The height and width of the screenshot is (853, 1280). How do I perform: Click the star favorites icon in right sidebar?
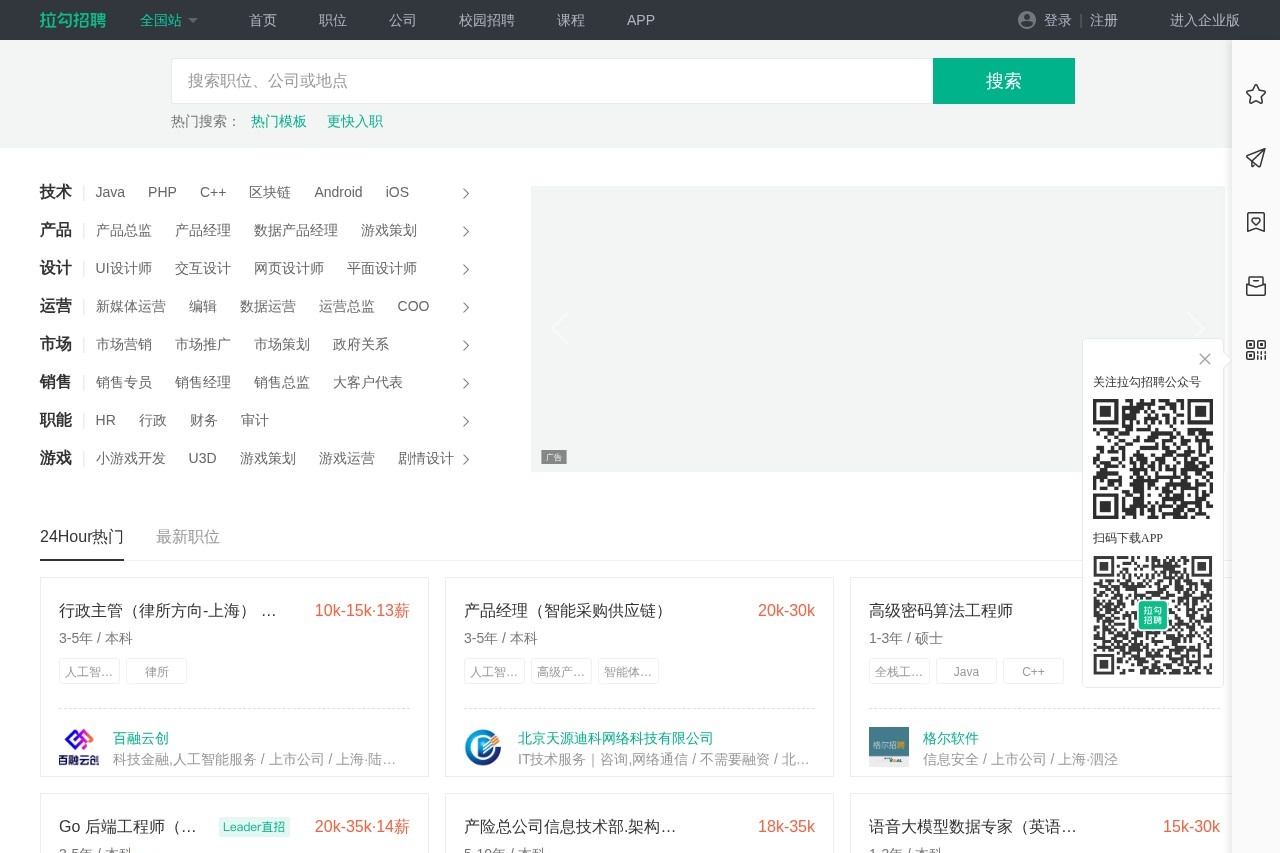1256,94
